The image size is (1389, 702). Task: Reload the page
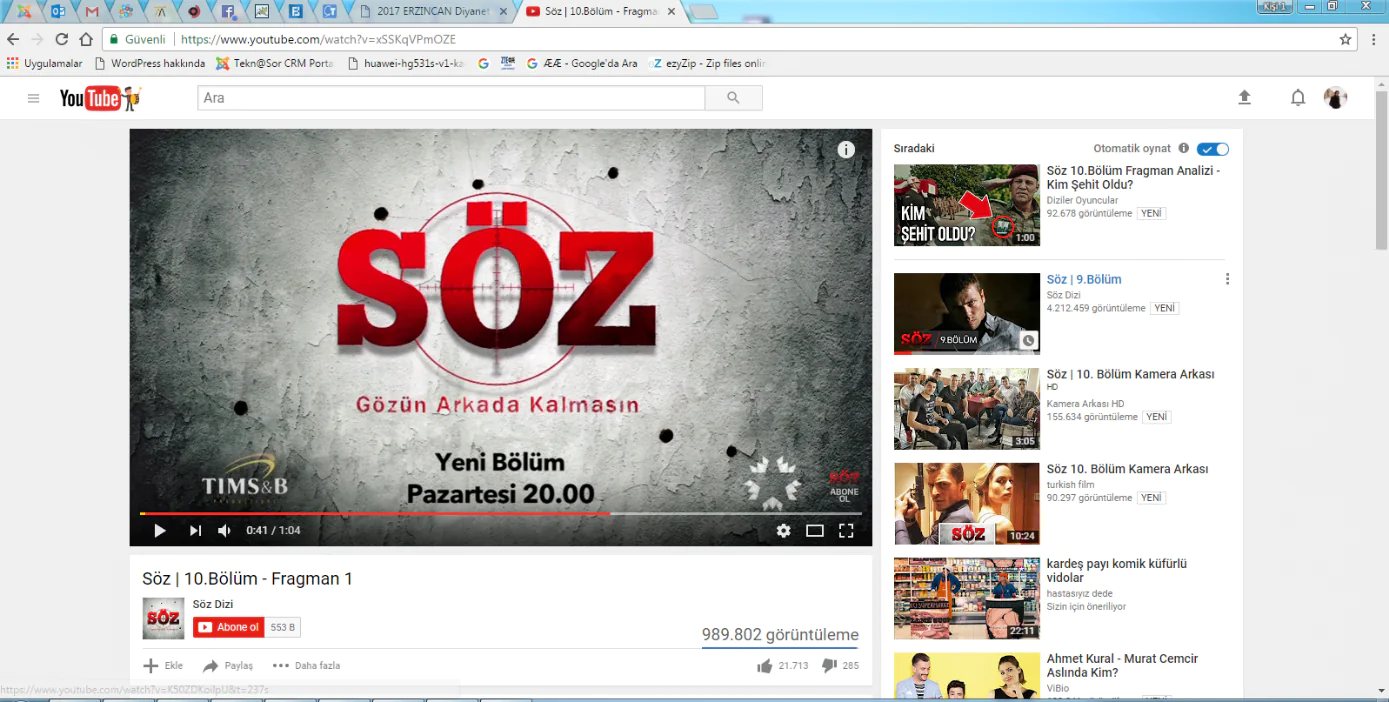tap(62, 39)
